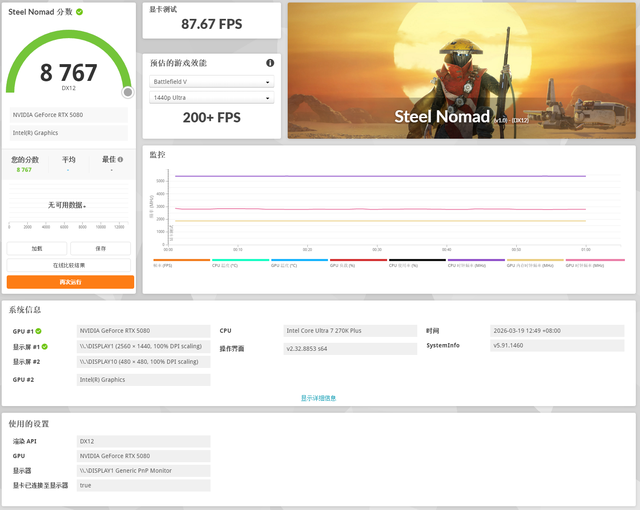Viewport: 640px width, 510px height.
Task: Click the 系统信息 section heading
Action: [x=25, y=310]
